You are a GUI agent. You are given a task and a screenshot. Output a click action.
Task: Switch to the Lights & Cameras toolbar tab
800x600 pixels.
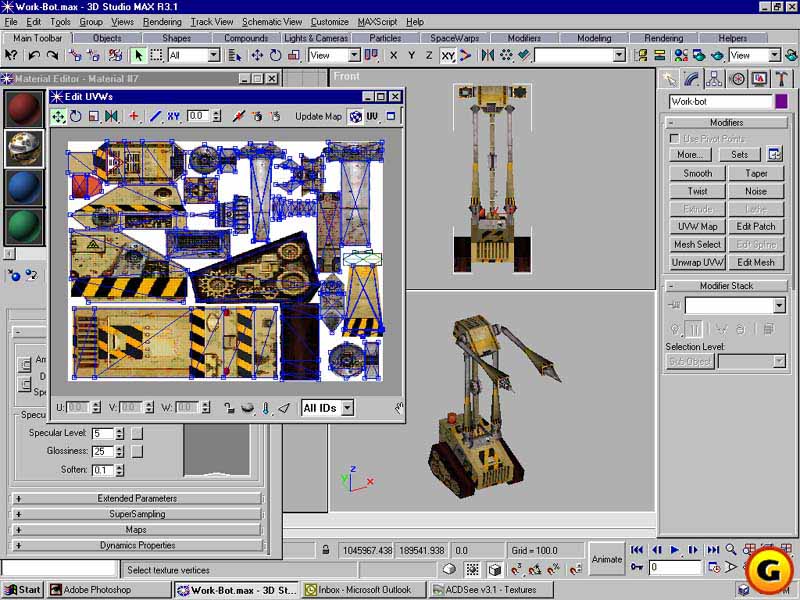tap(316, 38)
